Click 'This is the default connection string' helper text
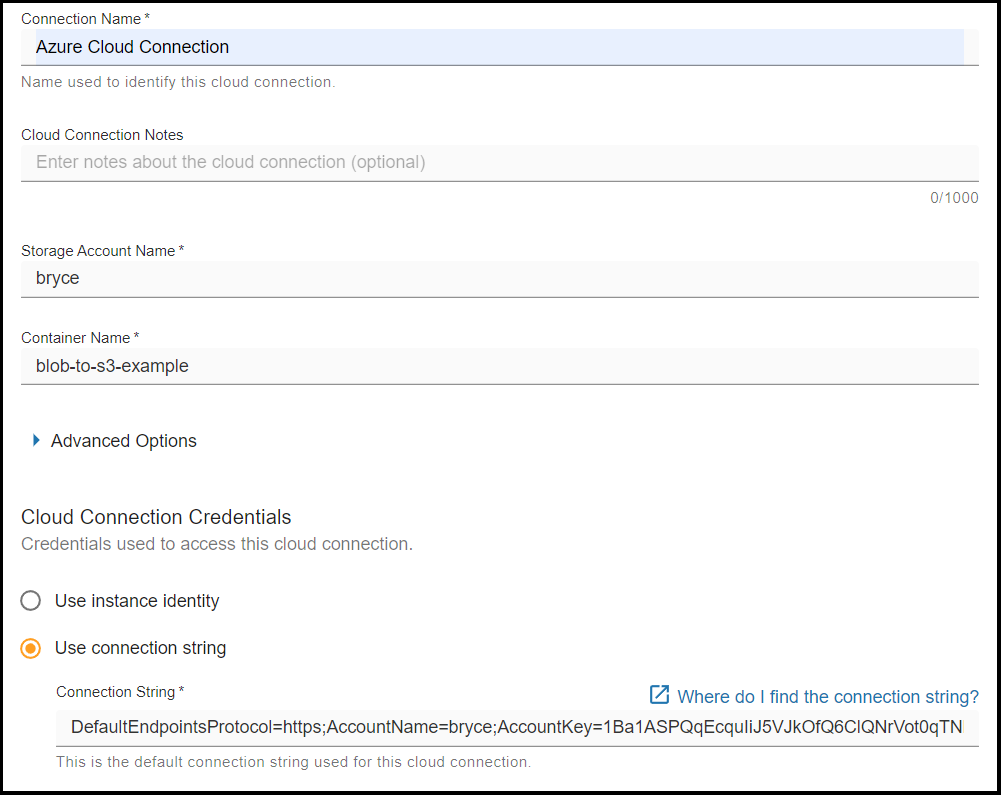The width and height of the screenshot is (1001, 795). click(x=293, y=762)
